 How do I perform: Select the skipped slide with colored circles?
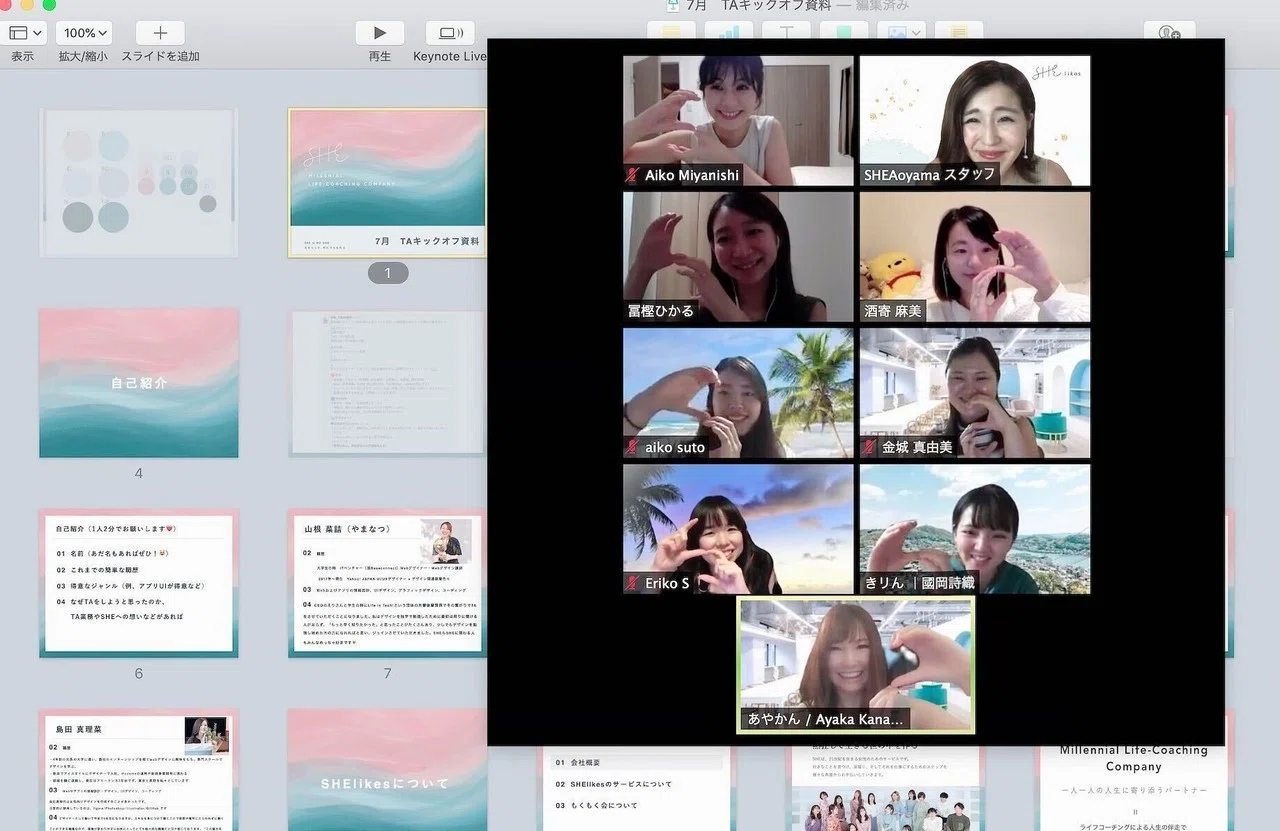pyautogui.click(x=138, y=183)
